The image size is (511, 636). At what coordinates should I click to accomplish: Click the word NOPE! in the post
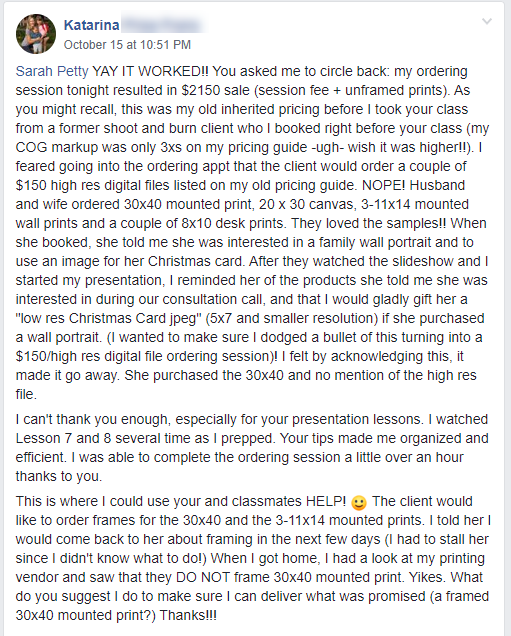[383, 185]
